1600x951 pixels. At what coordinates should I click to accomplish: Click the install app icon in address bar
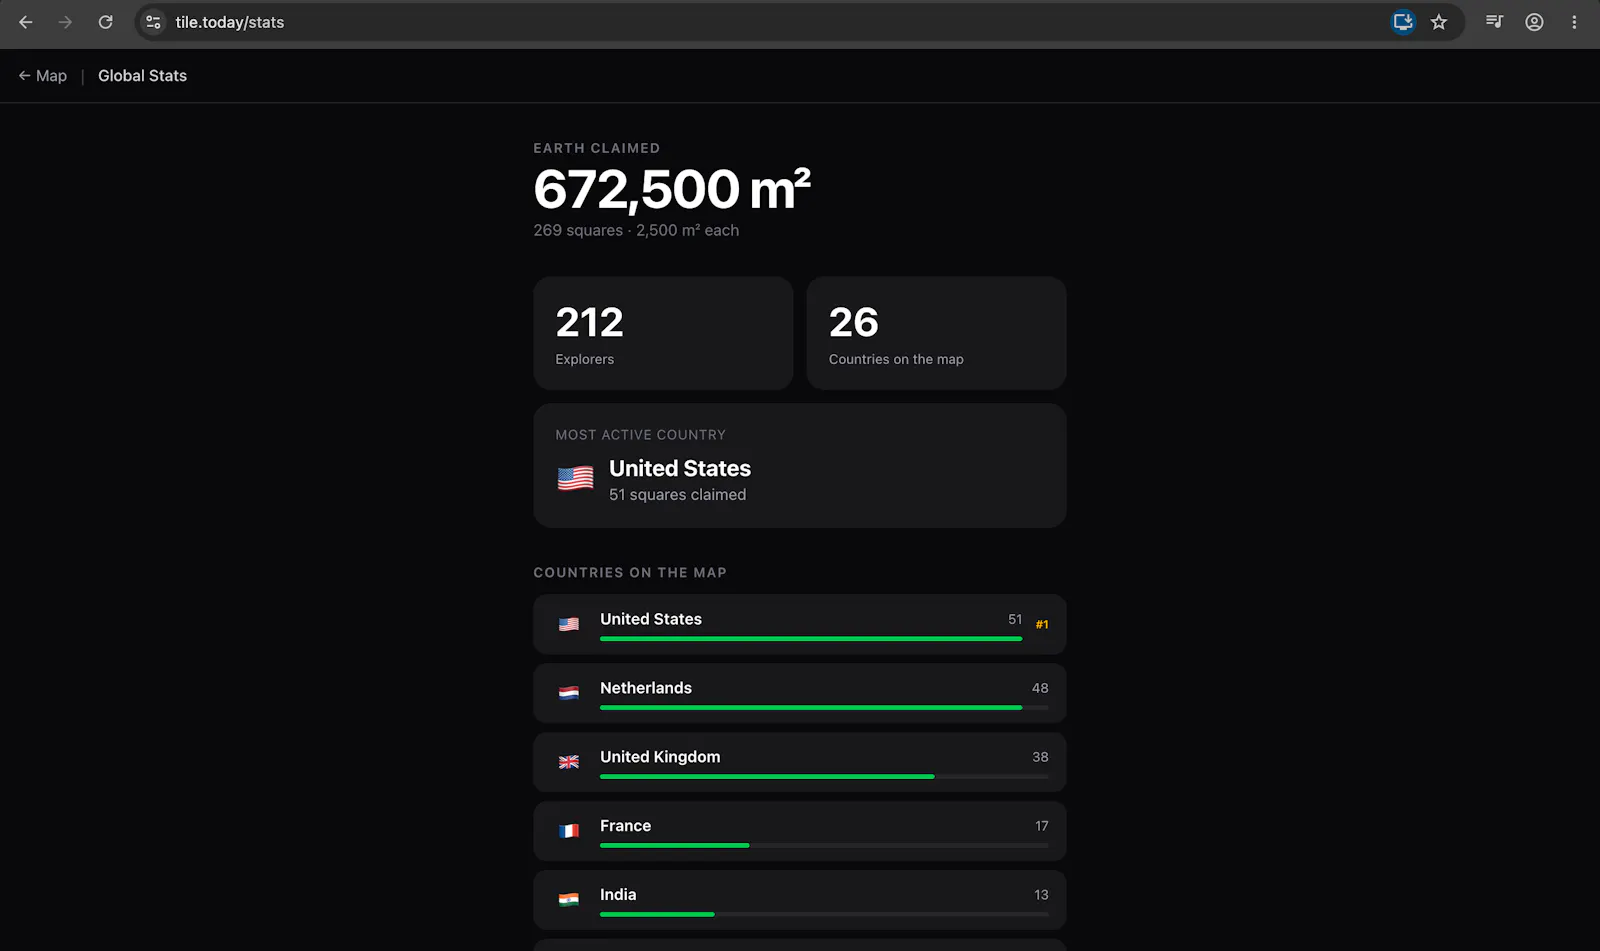click(1403, 22)
